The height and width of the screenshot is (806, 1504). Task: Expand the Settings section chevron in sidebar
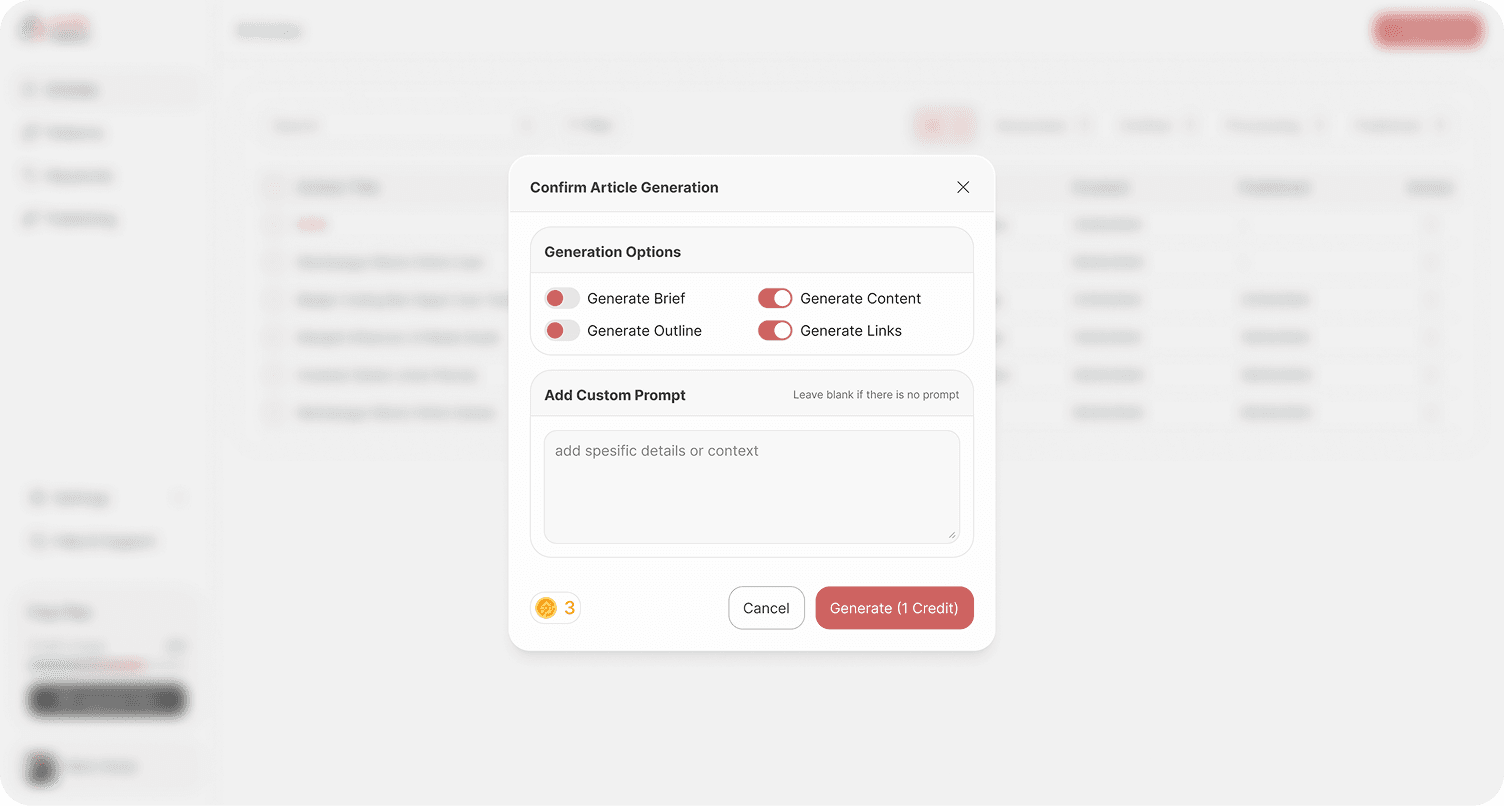pos(178,497)
